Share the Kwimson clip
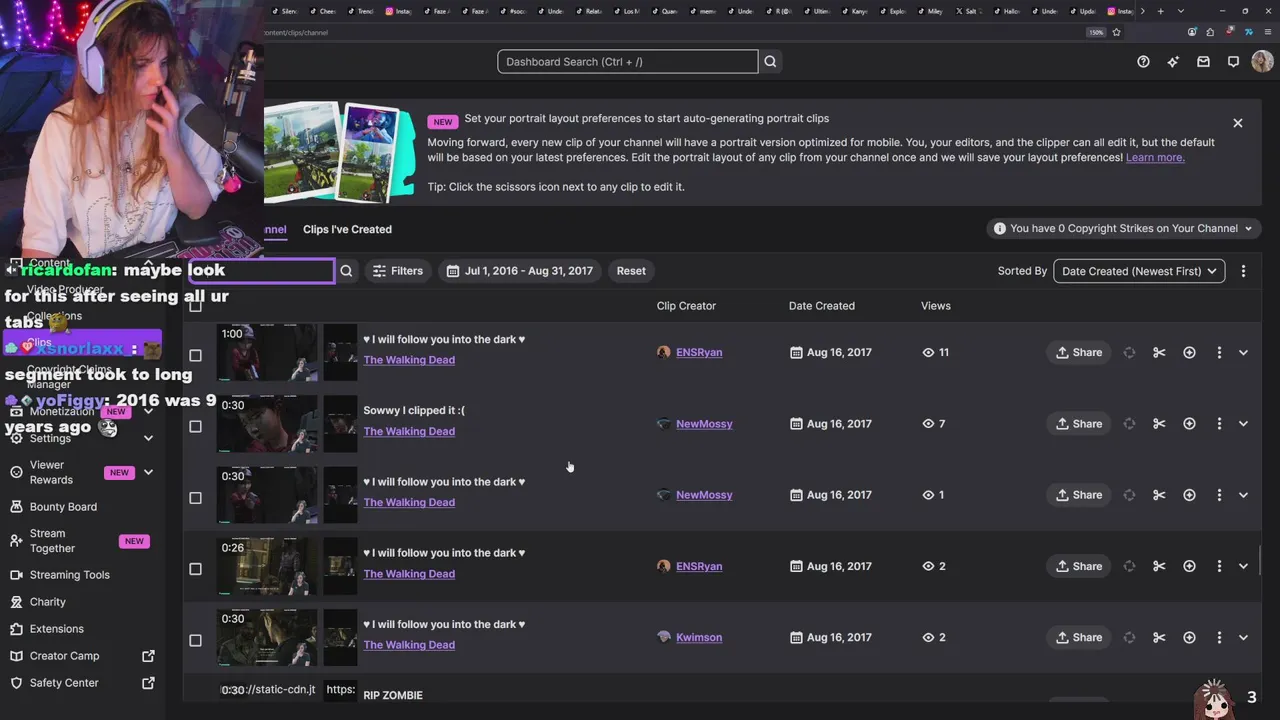The height and width of the screenshot is (720, 1280). pos(1078,637)
